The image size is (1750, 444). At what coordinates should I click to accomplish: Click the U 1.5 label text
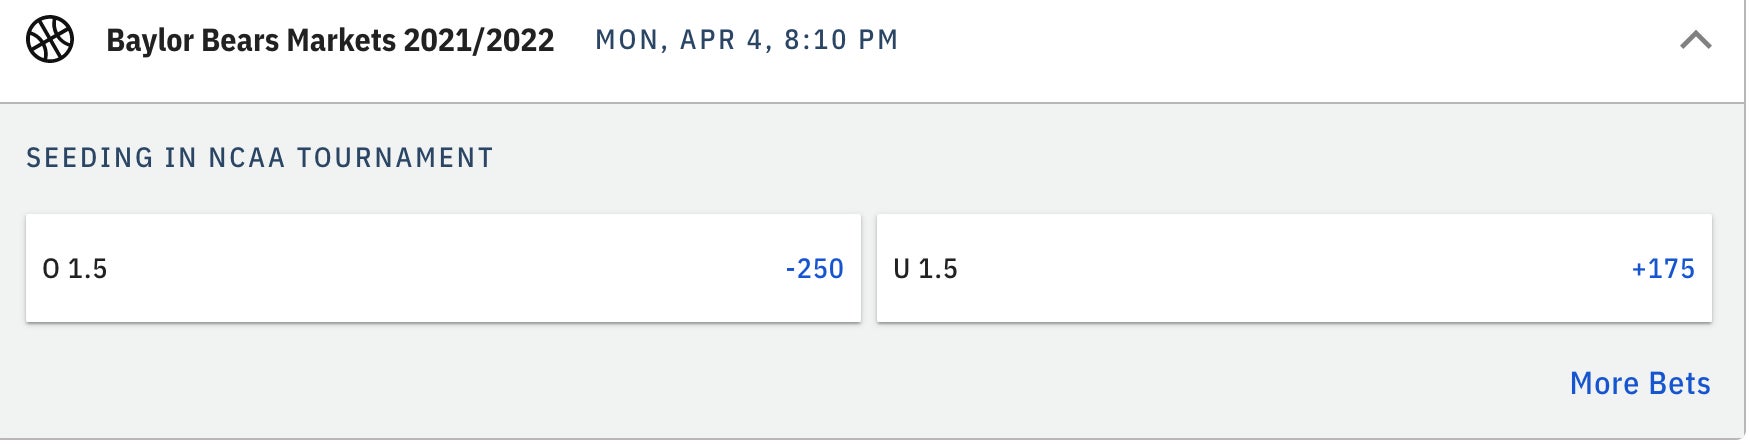[925, 268]
